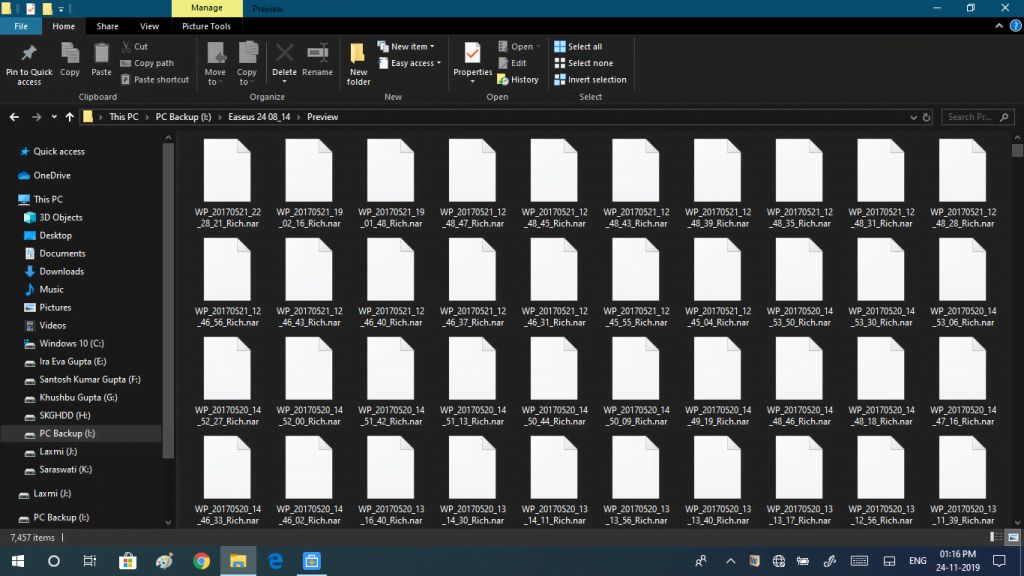Rename the selected file
The width and height of the screenshot is (1024, 576).
[317, 59]
